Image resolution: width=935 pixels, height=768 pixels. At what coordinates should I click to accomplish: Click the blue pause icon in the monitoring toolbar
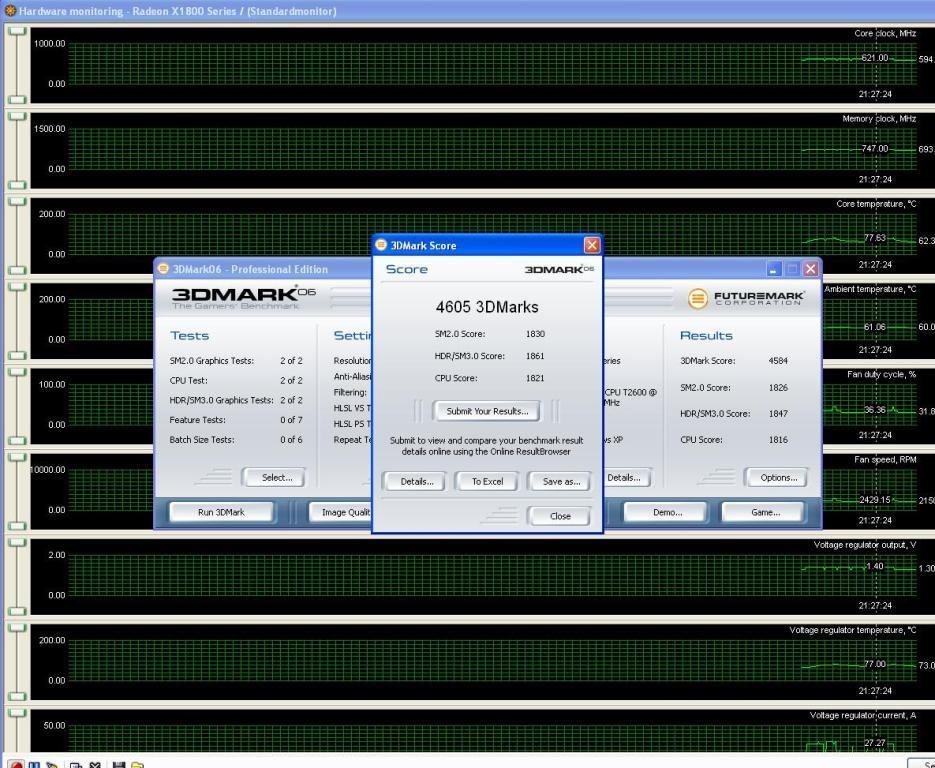35,764
